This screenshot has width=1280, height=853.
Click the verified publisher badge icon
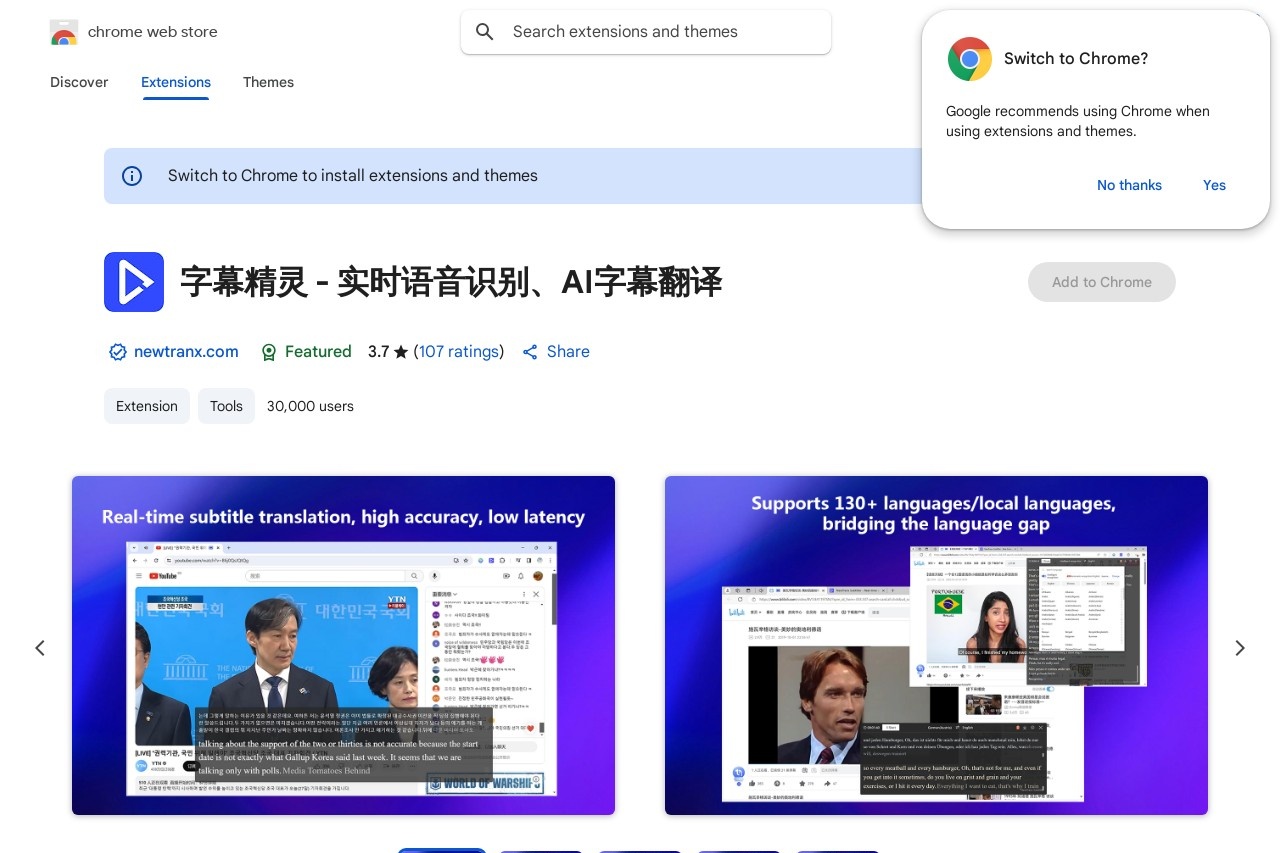(x=118, y=352)
